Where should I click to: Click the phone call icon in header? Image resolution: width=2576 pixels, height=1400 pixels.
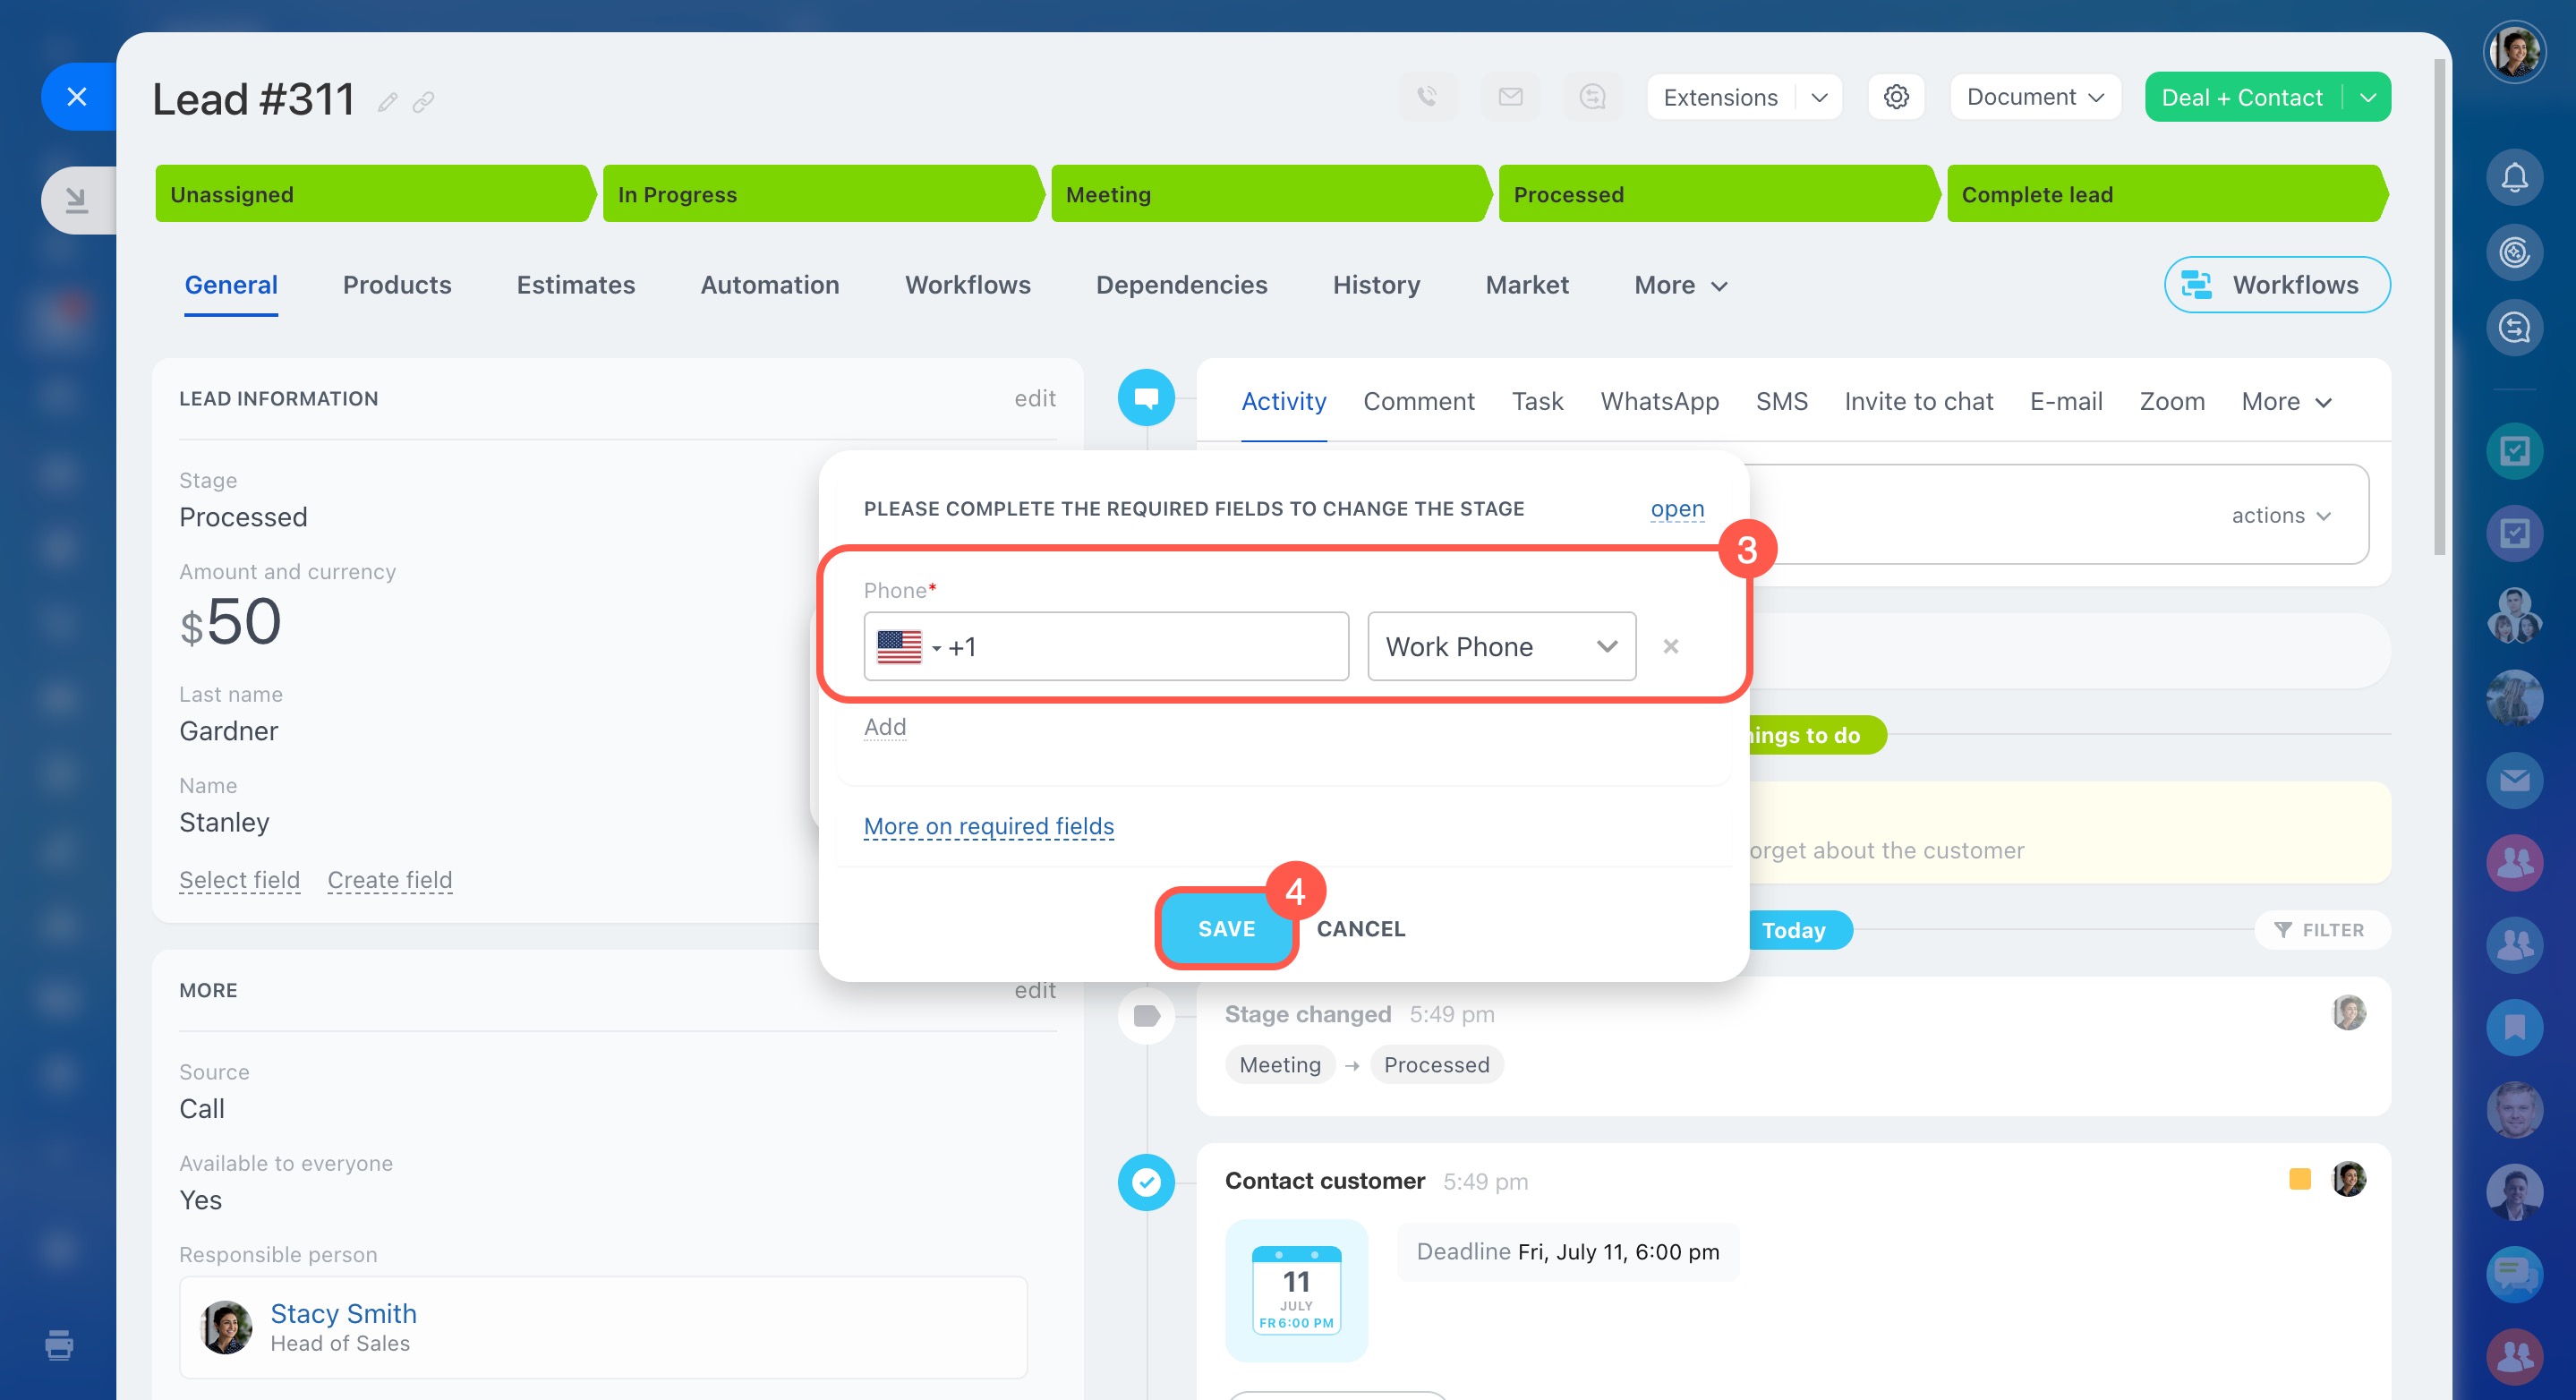click(1427, 97)
